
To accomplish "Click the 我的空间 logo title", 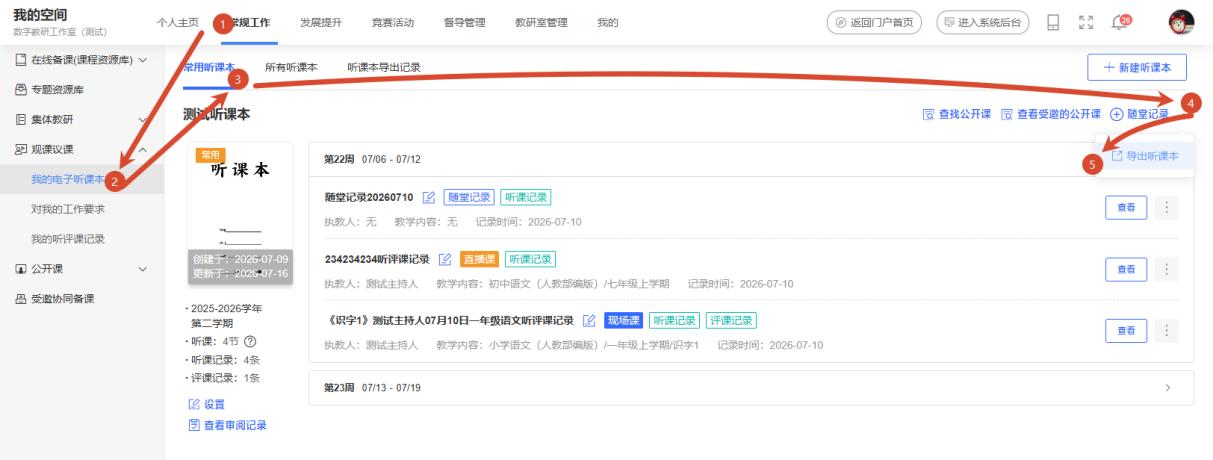I will click(x=40, y=15).
